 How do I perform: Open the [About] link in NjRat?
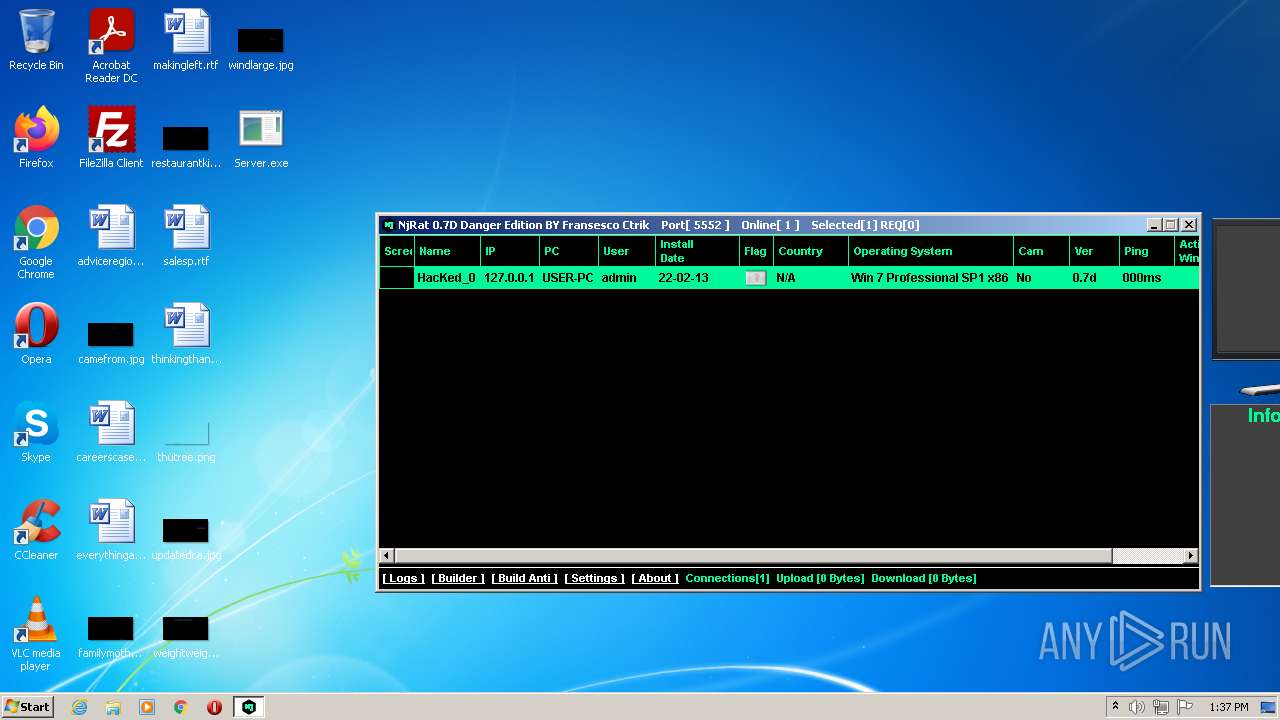pyautogui.click(x=655, y=578)
